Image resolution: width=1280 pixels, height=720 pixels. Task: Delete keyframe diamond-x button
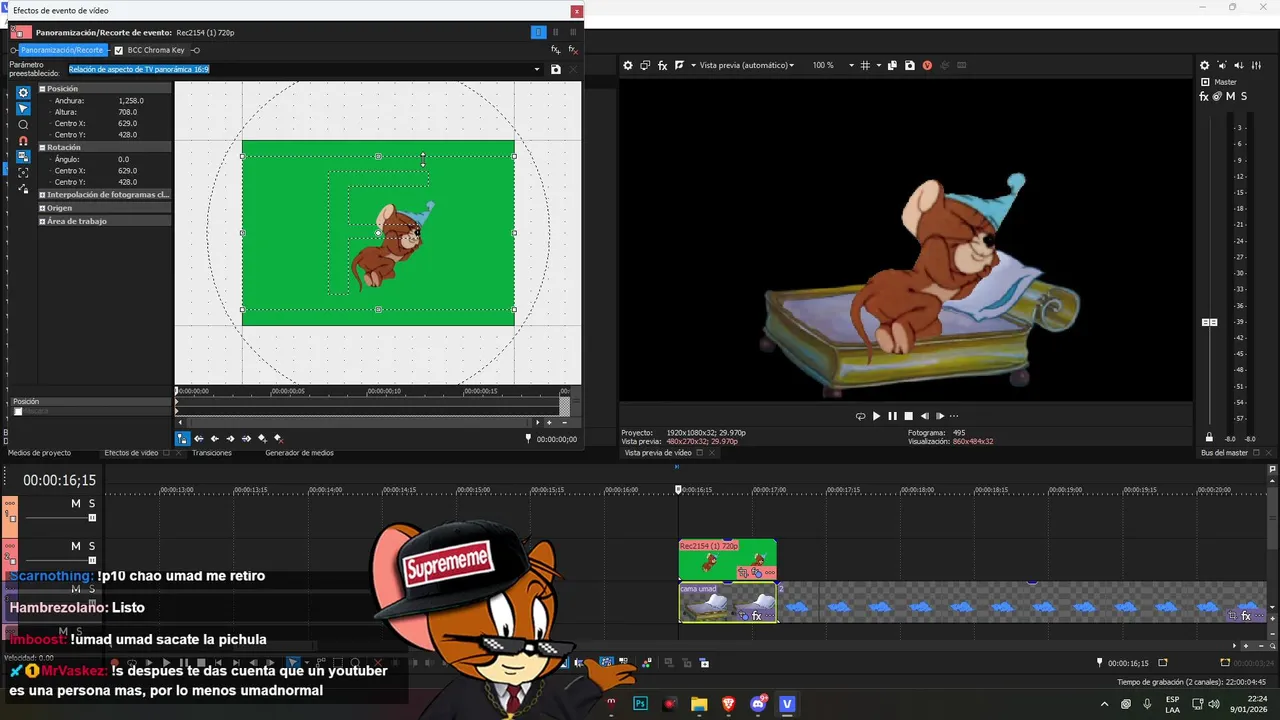(278, 438)
